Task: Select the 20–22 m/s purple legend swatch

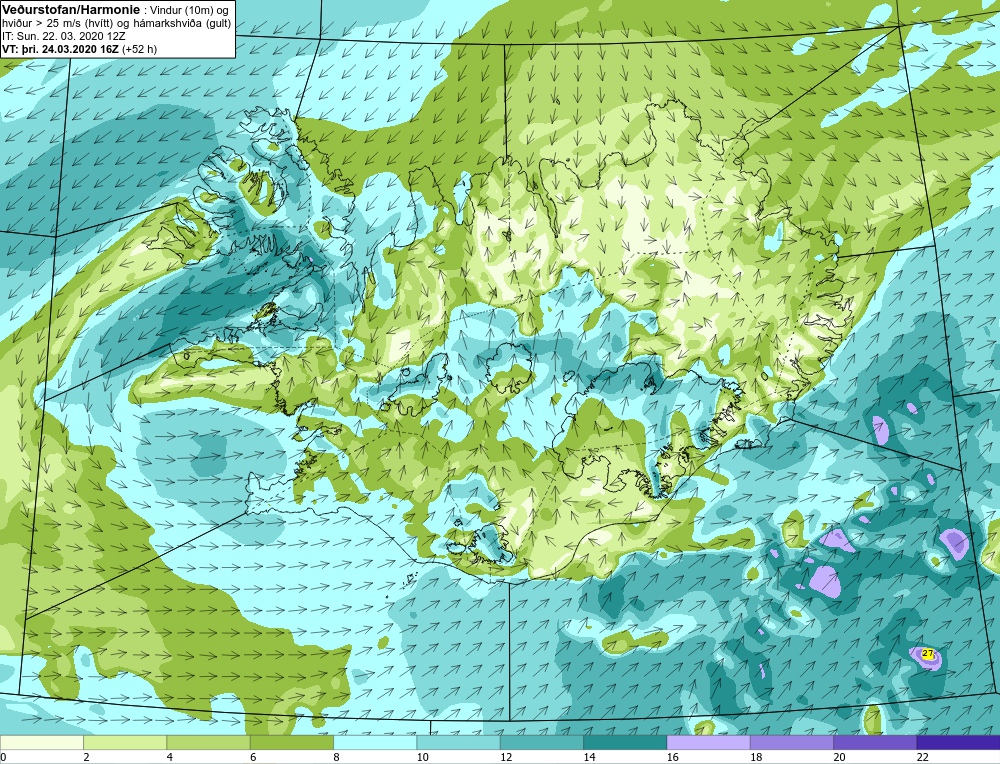Action: pyautogui.click(x=875, y=743)
